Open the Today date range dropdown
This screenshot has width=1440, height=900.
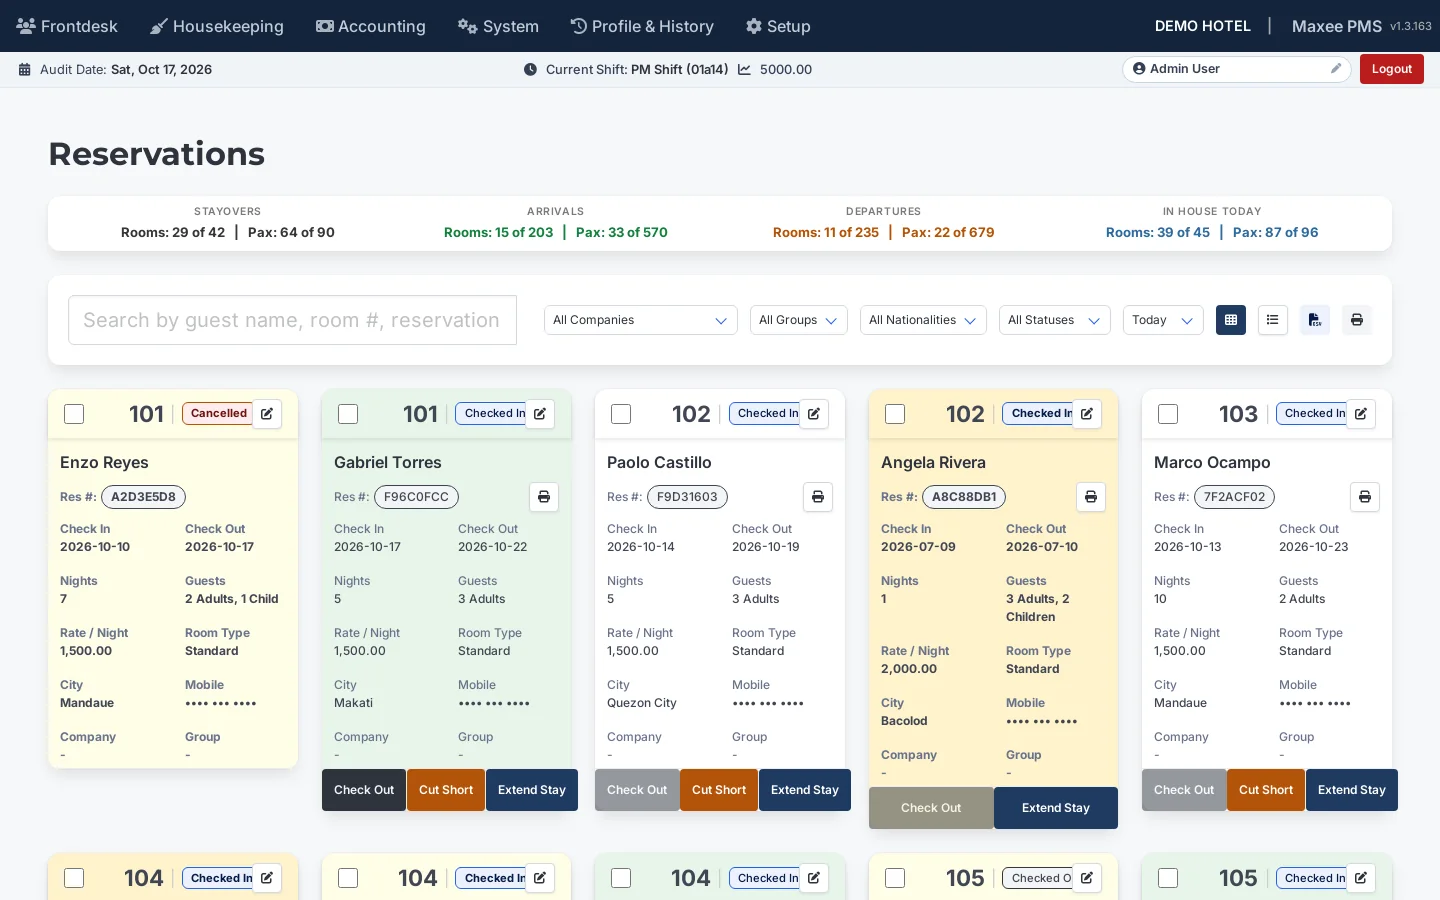click(x=1163, y=320)
